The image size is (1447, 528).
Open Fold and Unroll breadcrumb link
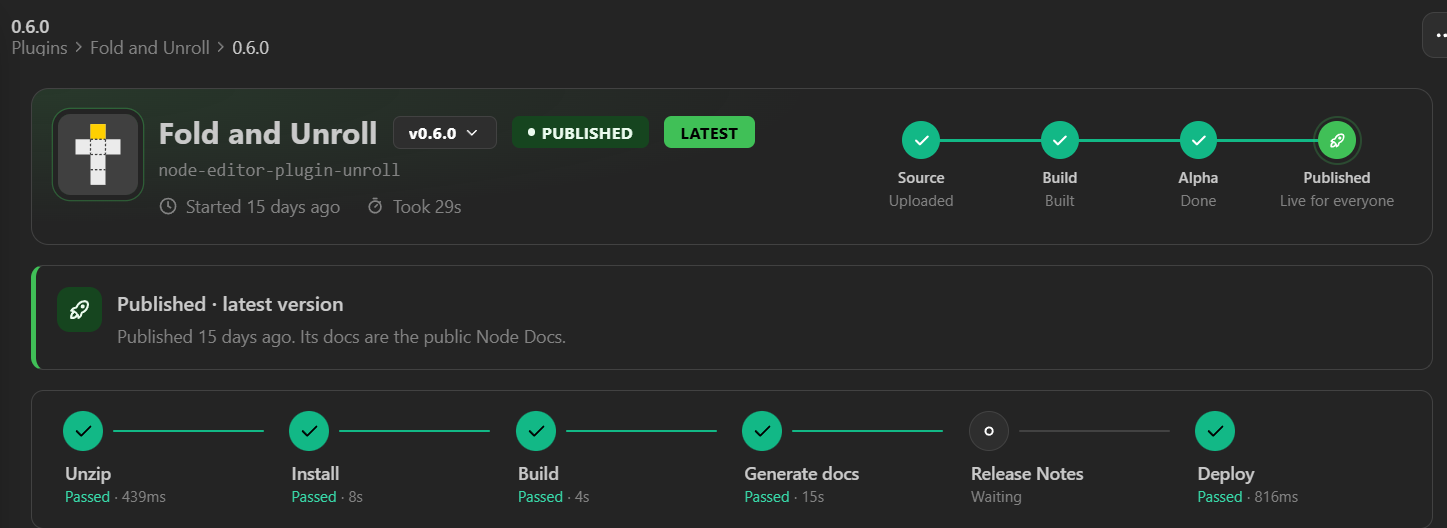(150, 47)
